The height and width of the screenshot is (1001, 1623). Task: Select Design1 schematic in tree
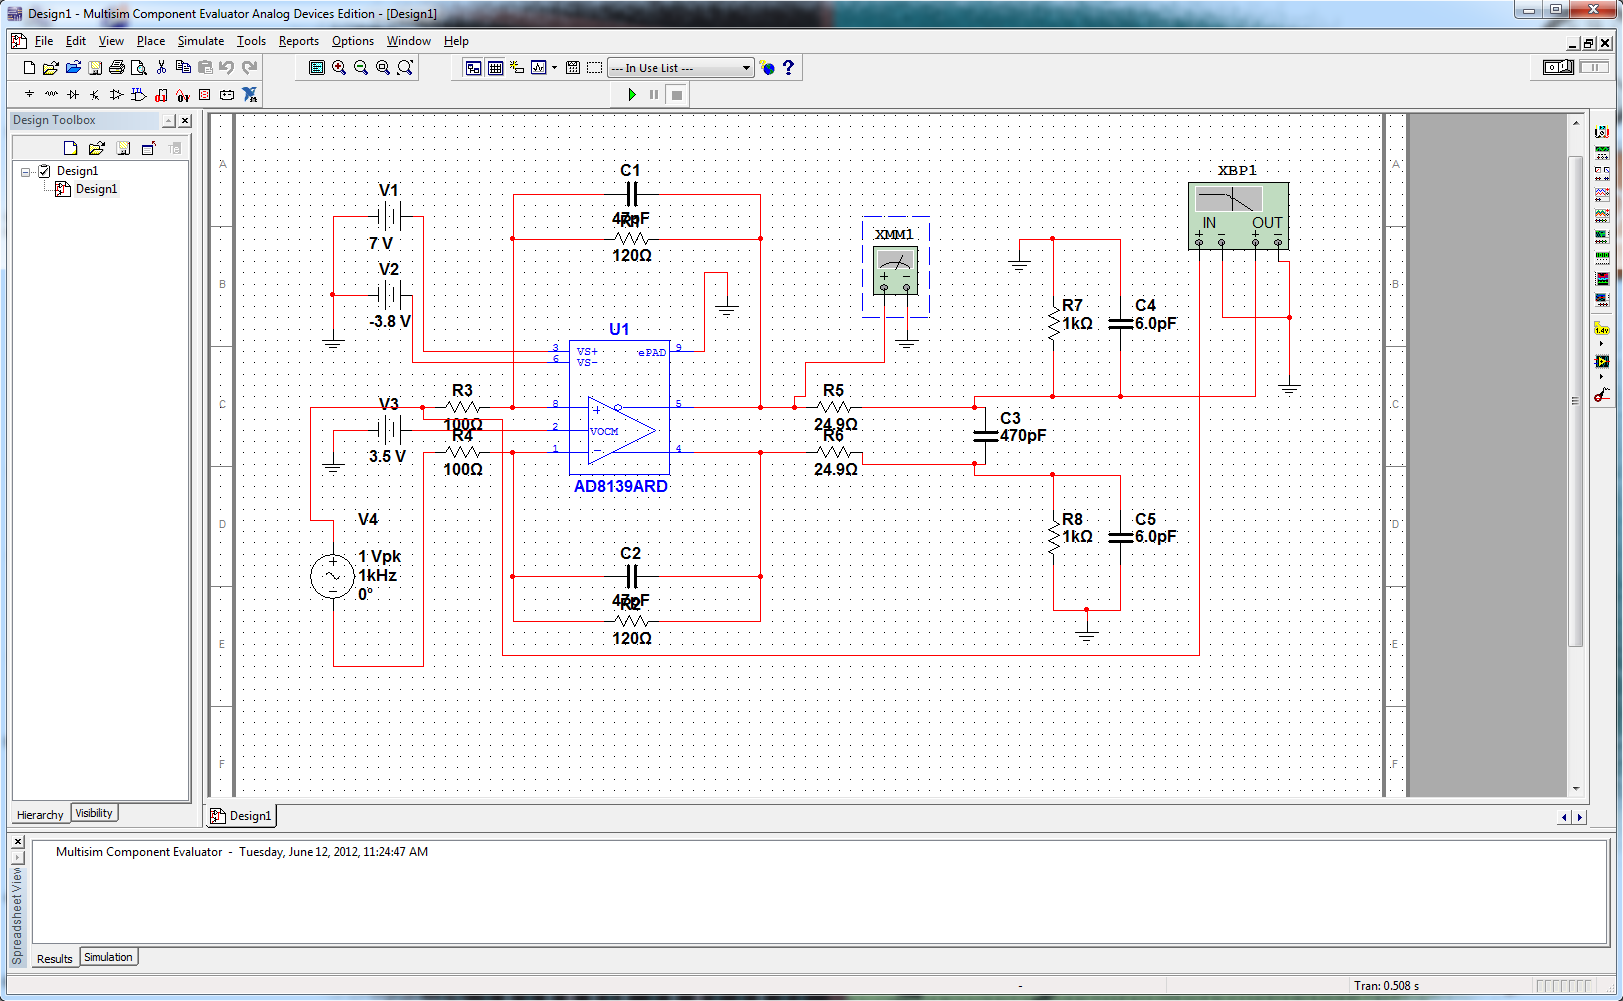point(96,189)
